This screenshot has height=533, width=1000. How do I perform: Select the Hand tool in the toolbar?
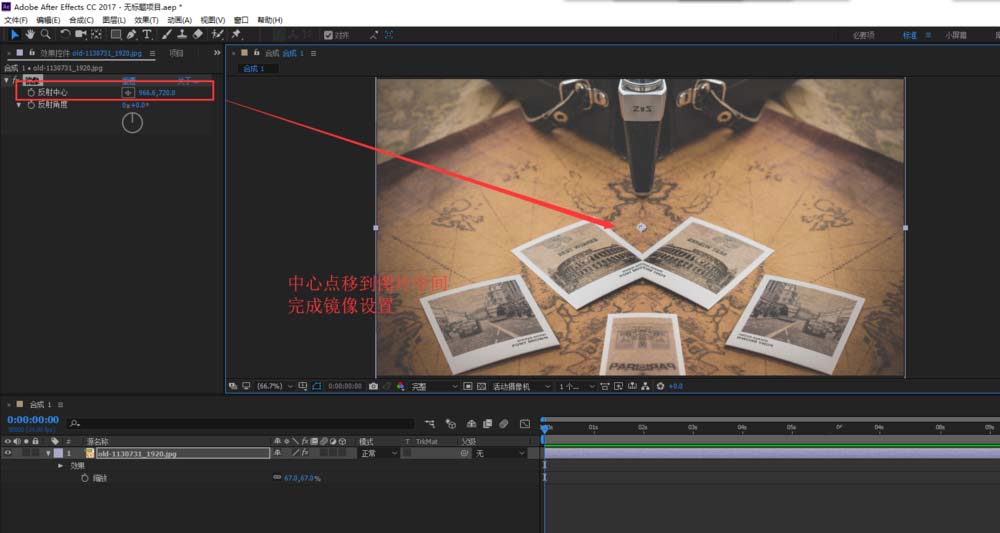tap(30, 34)
